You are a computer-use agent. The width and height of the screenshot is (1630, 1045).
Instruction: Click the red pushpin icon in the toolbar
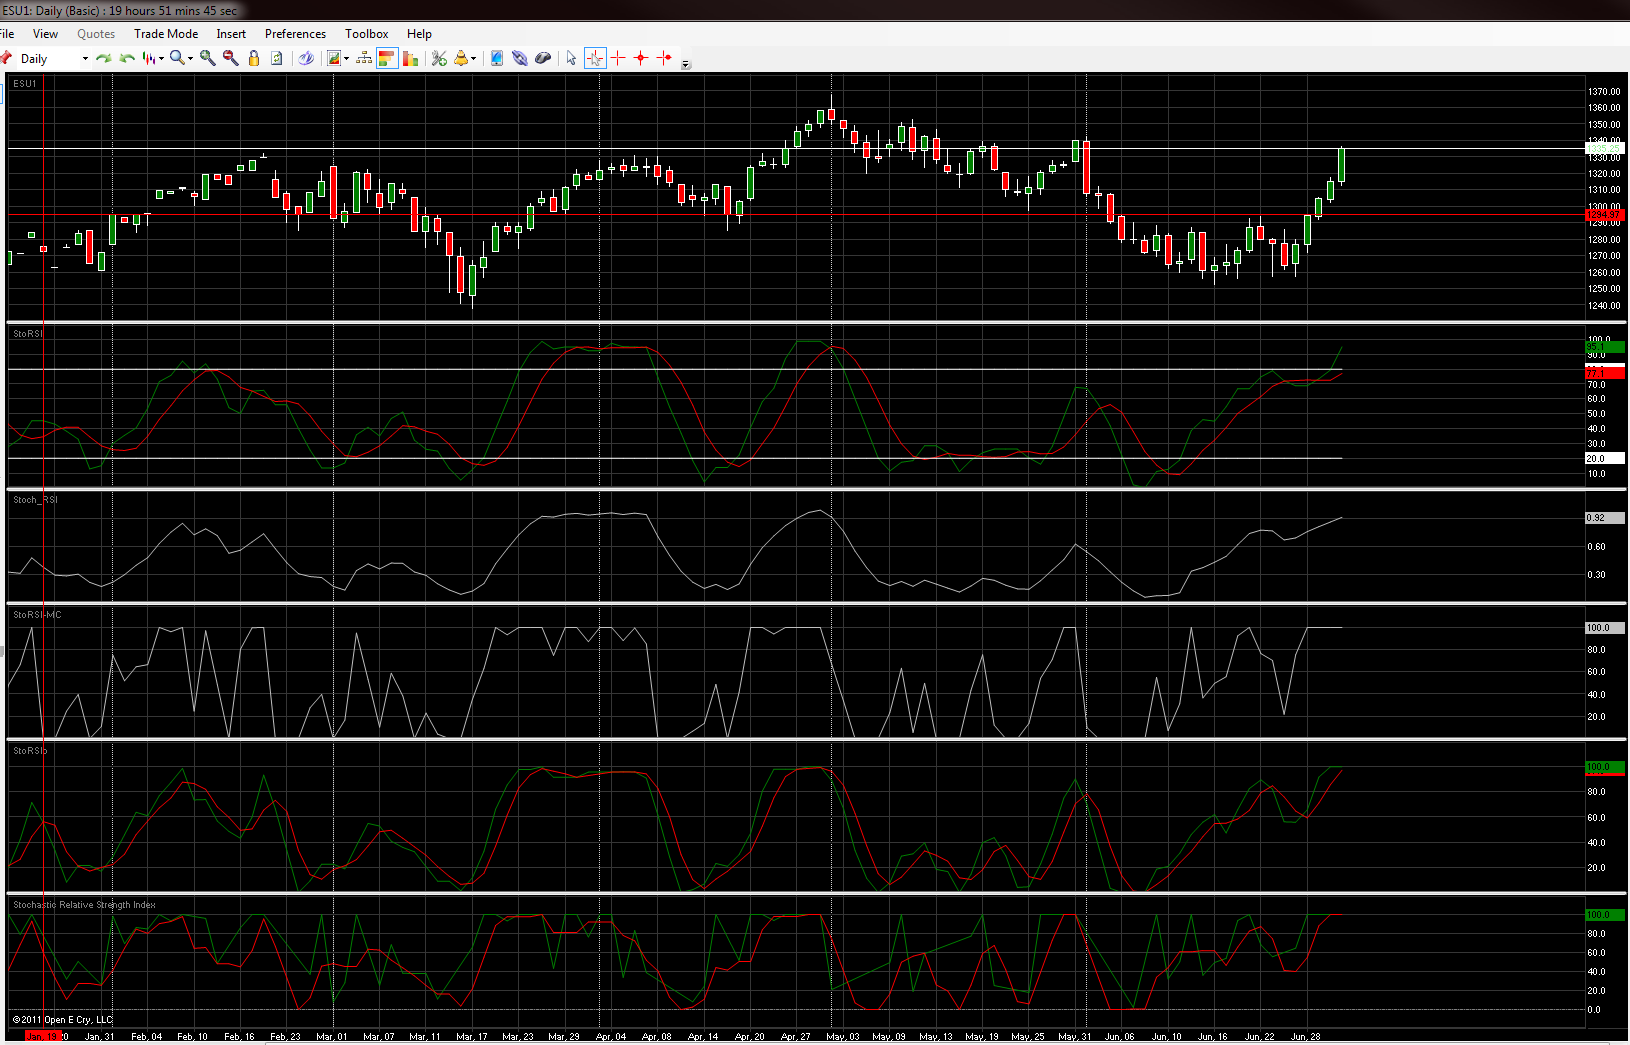click(x=6, y=58)
